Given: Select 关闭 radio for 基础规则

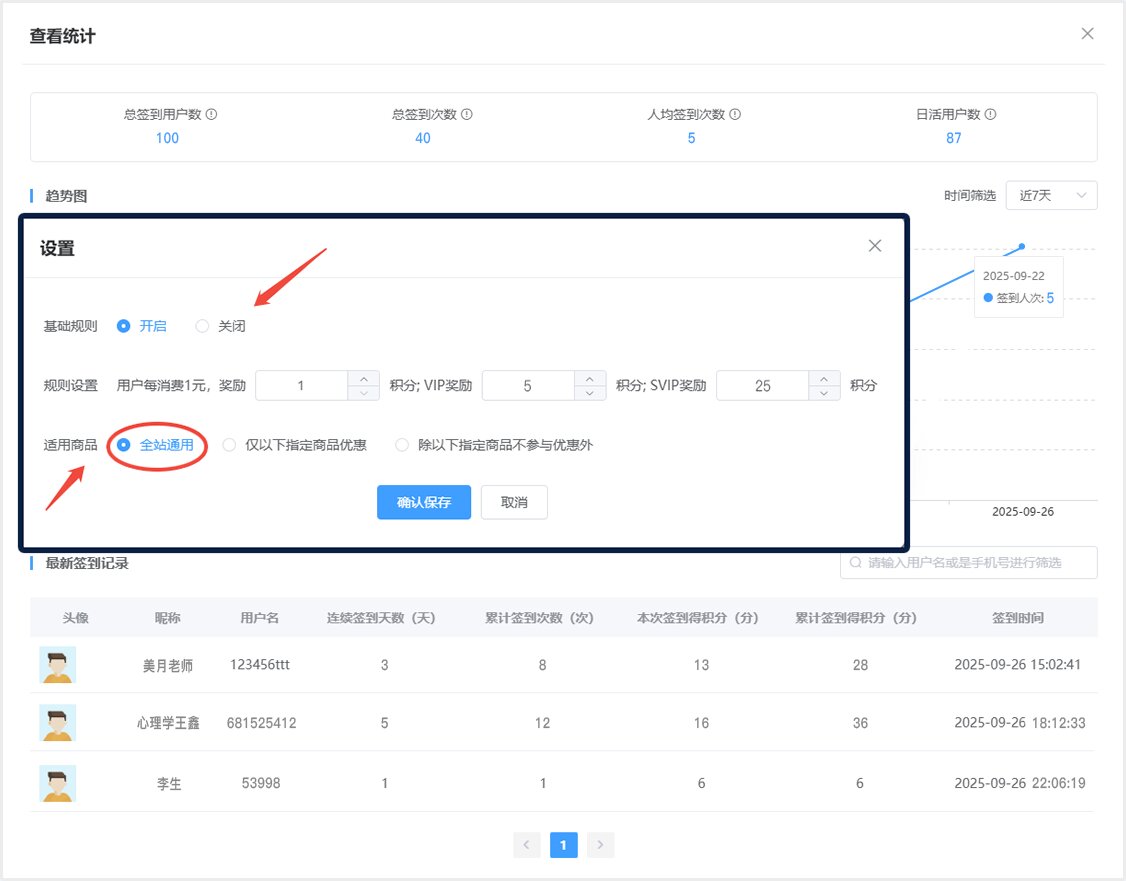Looking at the screenshot, I should pyautogui.click(x=203, y=326).
